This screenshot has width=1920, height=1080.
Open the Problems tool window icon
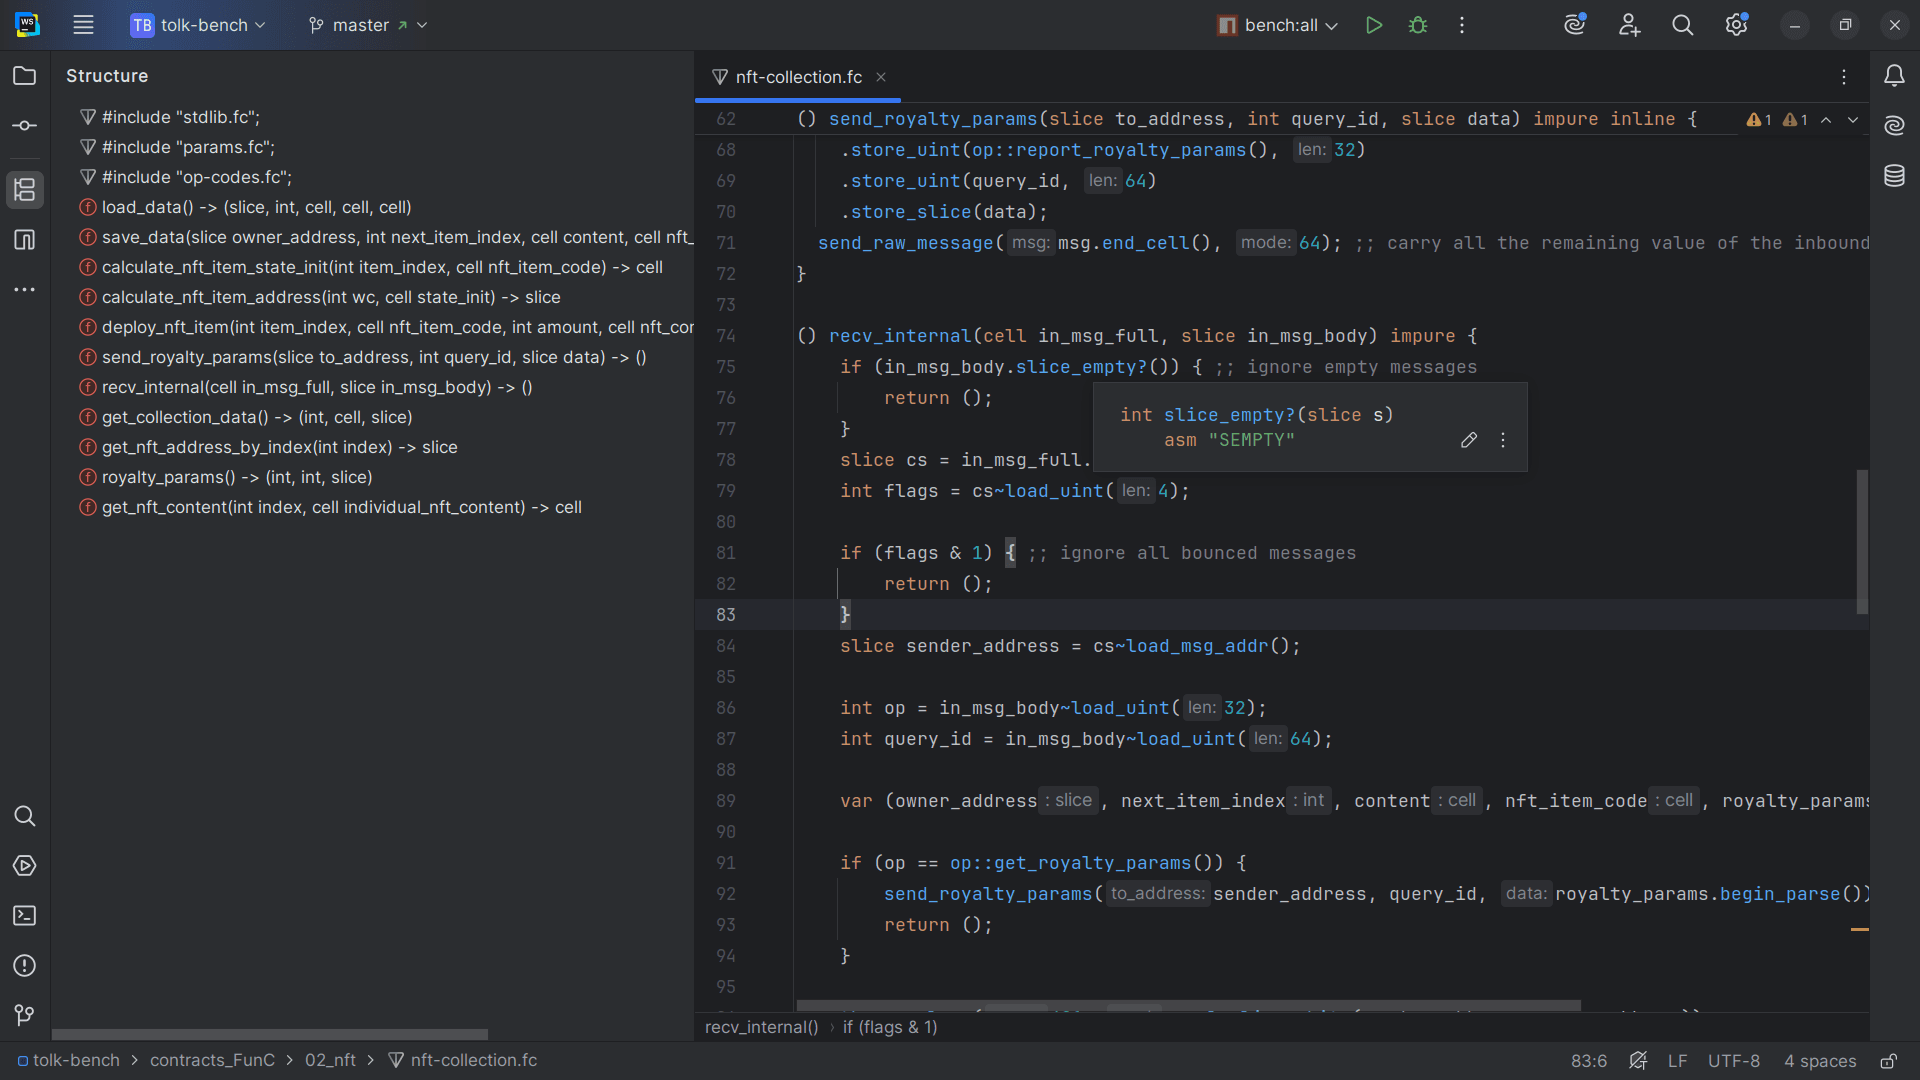point(25,966)
